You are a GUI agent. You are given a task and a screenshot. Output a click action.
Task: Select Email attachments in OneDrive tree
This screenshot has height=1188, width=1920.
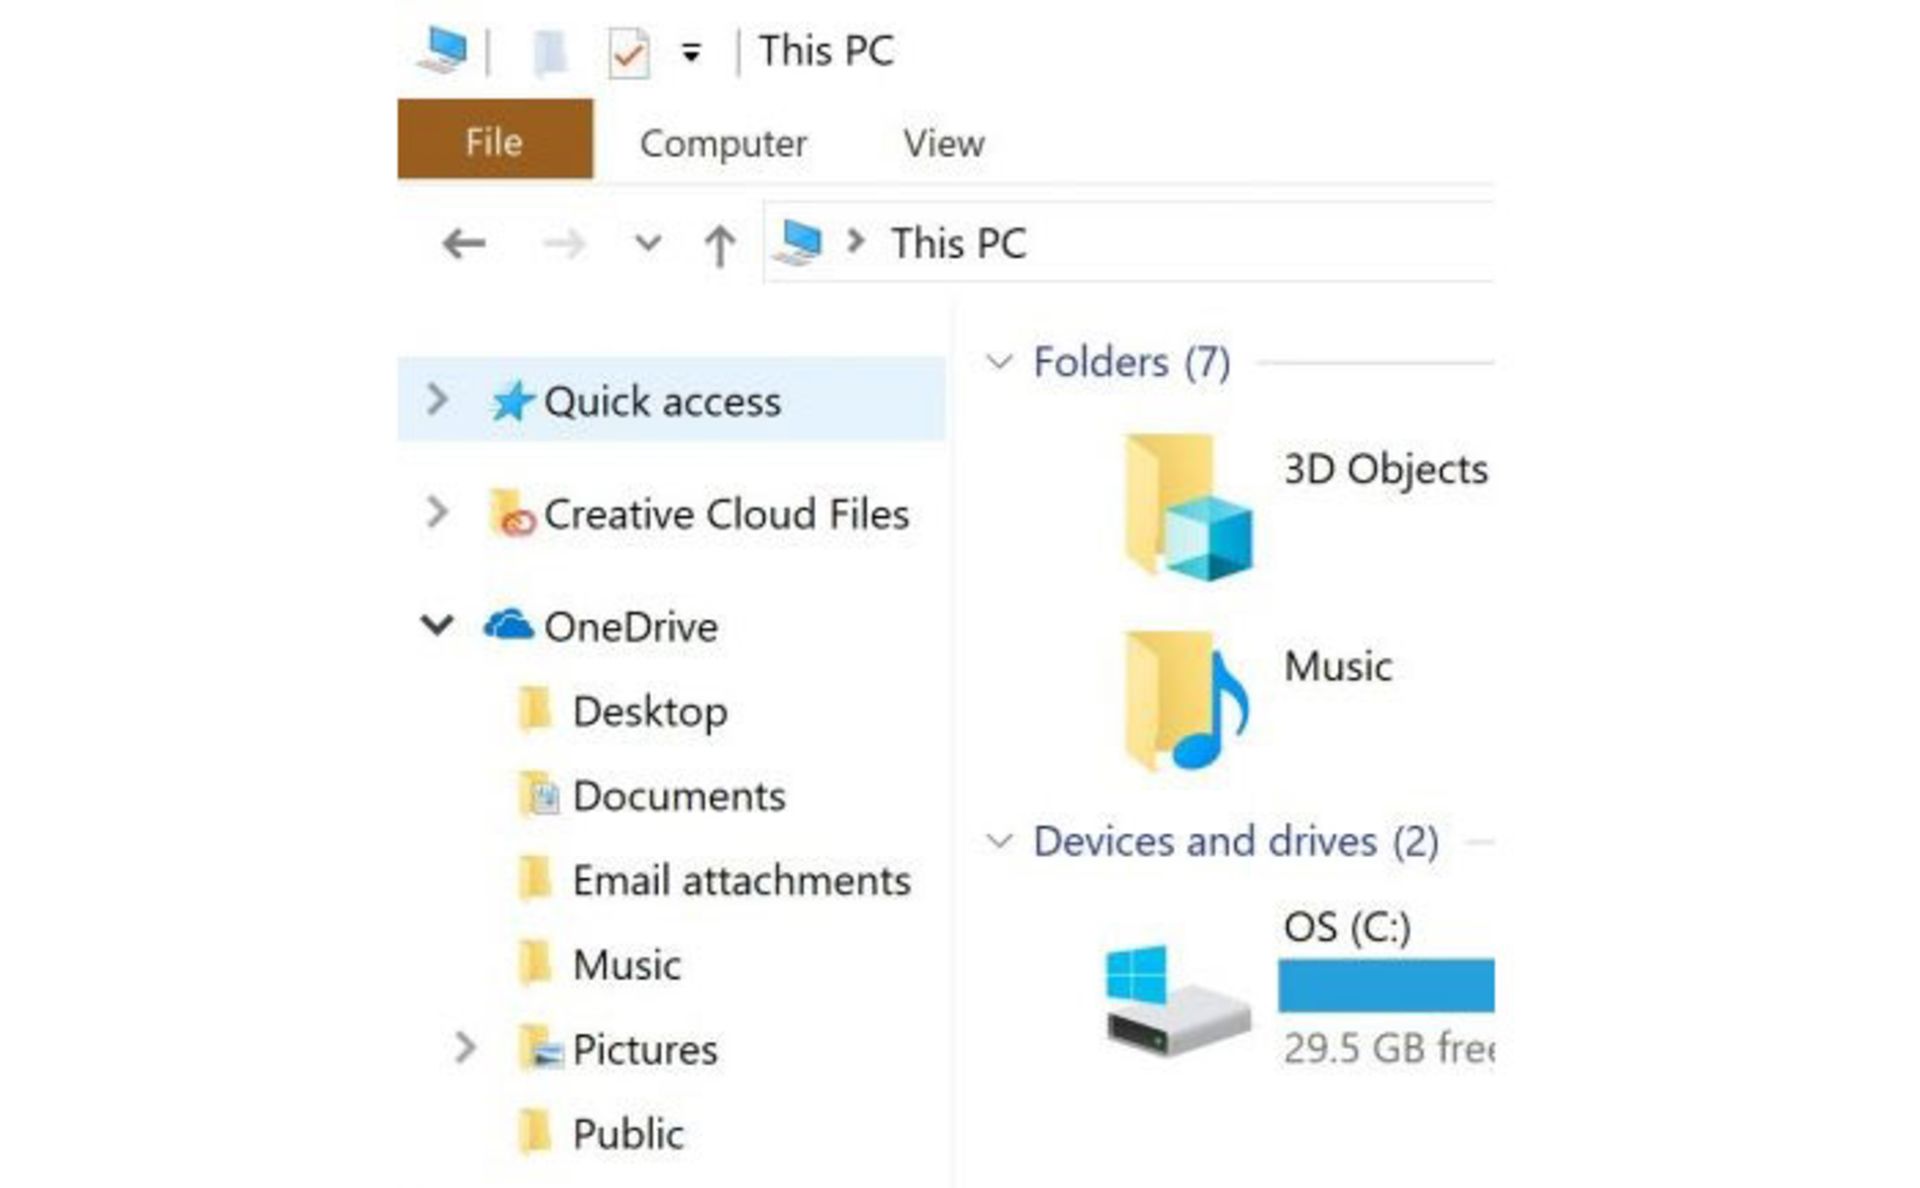pos(740,881)
